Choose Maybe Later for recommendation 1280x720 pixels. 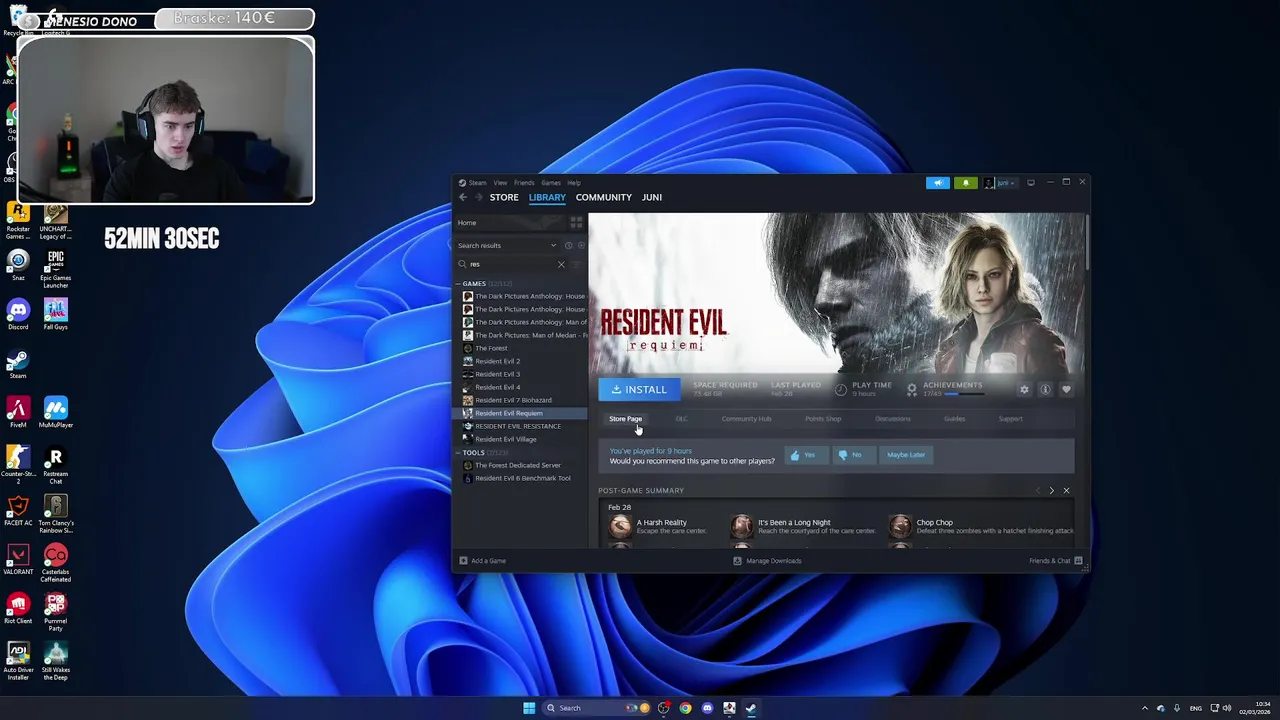tap(906, 455)
